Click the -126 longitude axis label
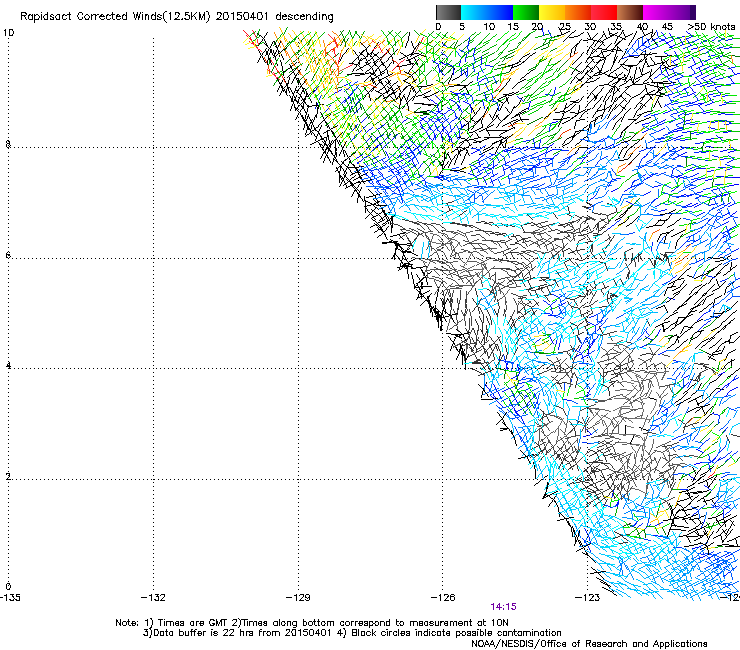Image resolution: width=740 pixels, height=650 pixels. [443, 598]
